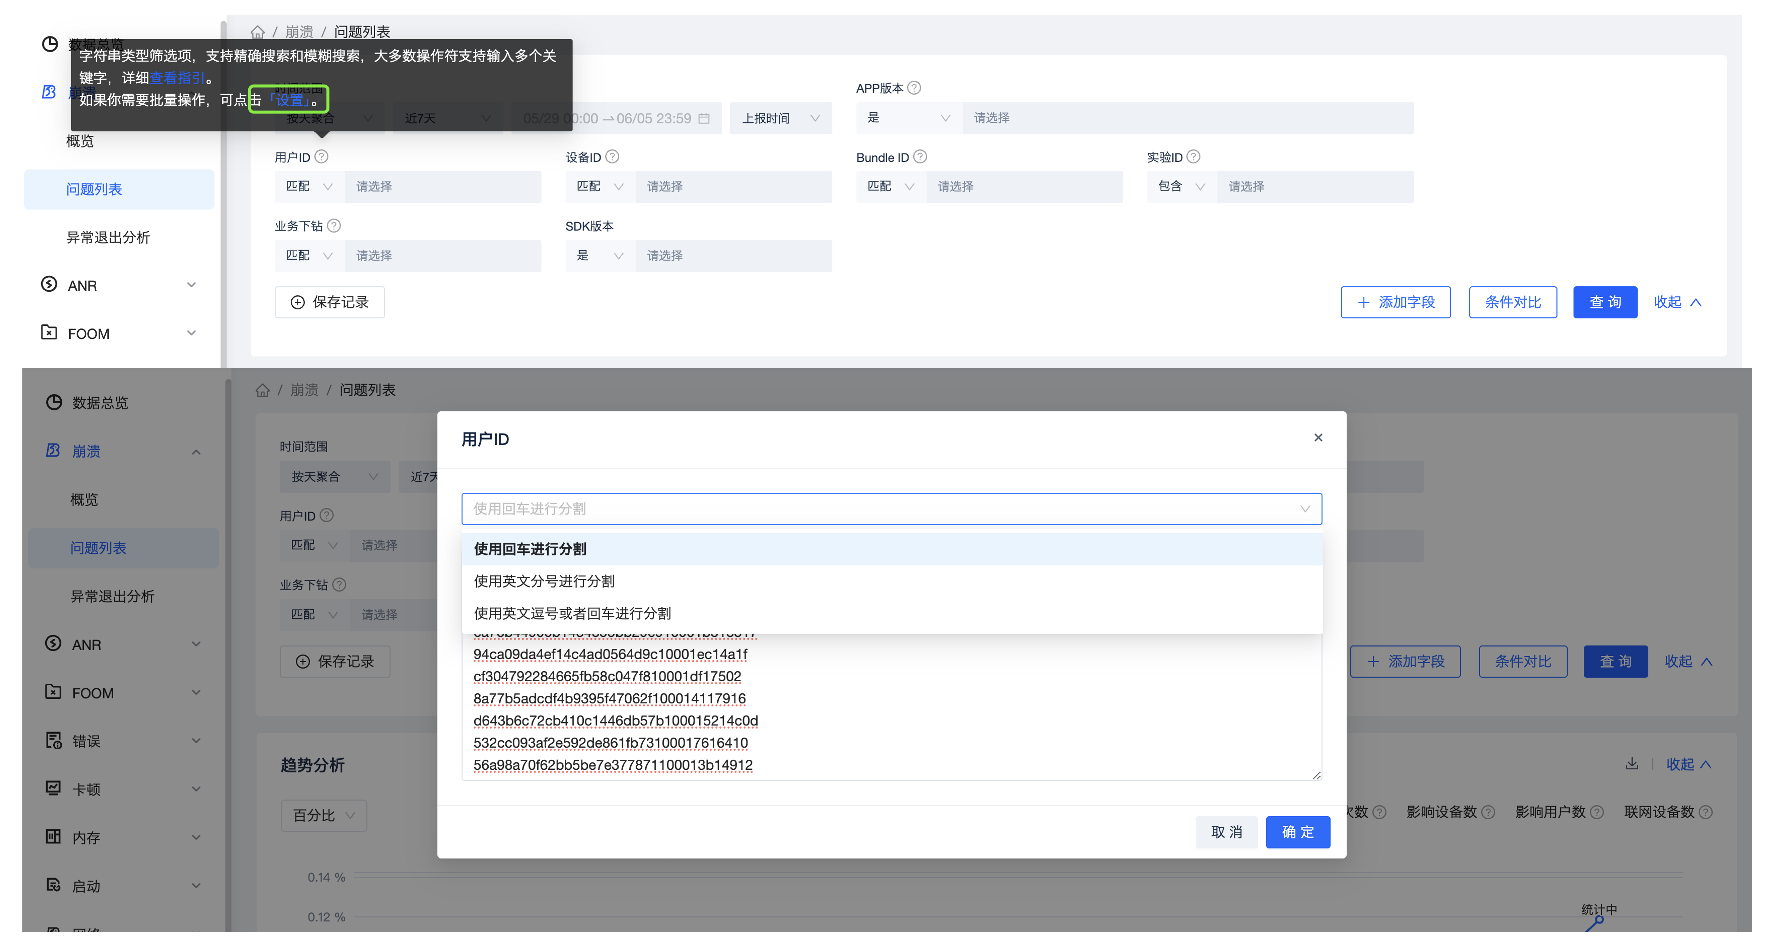Click APP版本 请选择 input field
This screenshot has width=1768, height=946.
(x=1188, y=118)
